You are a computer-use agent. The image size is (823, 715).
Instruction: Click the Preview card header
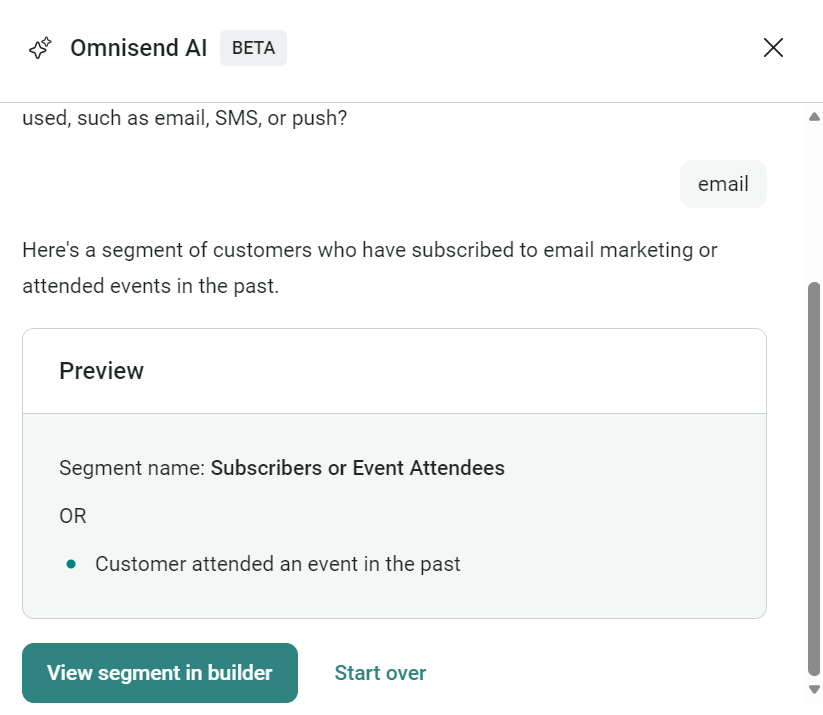pyautogui.click(x=101, y=370)
